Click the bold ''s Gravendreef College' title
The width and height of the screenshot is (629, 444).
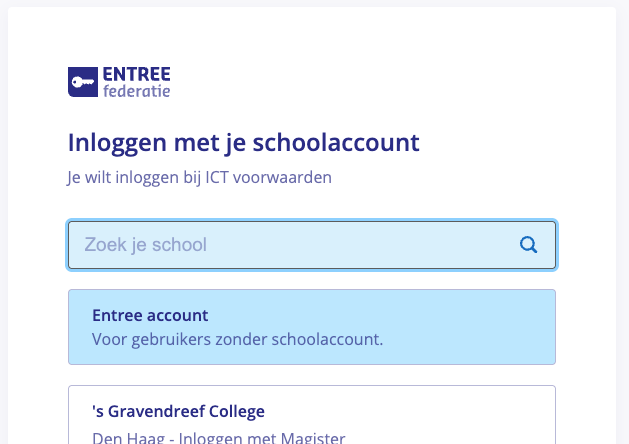coord(178,412)
